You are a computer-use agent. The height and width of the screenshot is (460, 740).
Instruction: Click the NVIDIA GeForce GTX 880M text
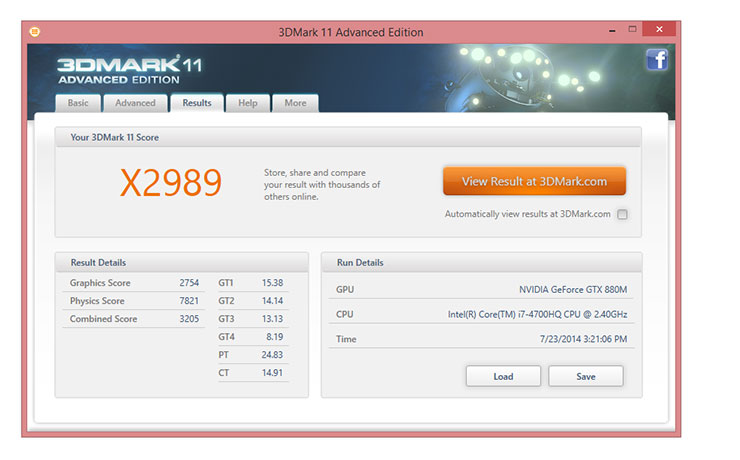[x=573, y=289]
